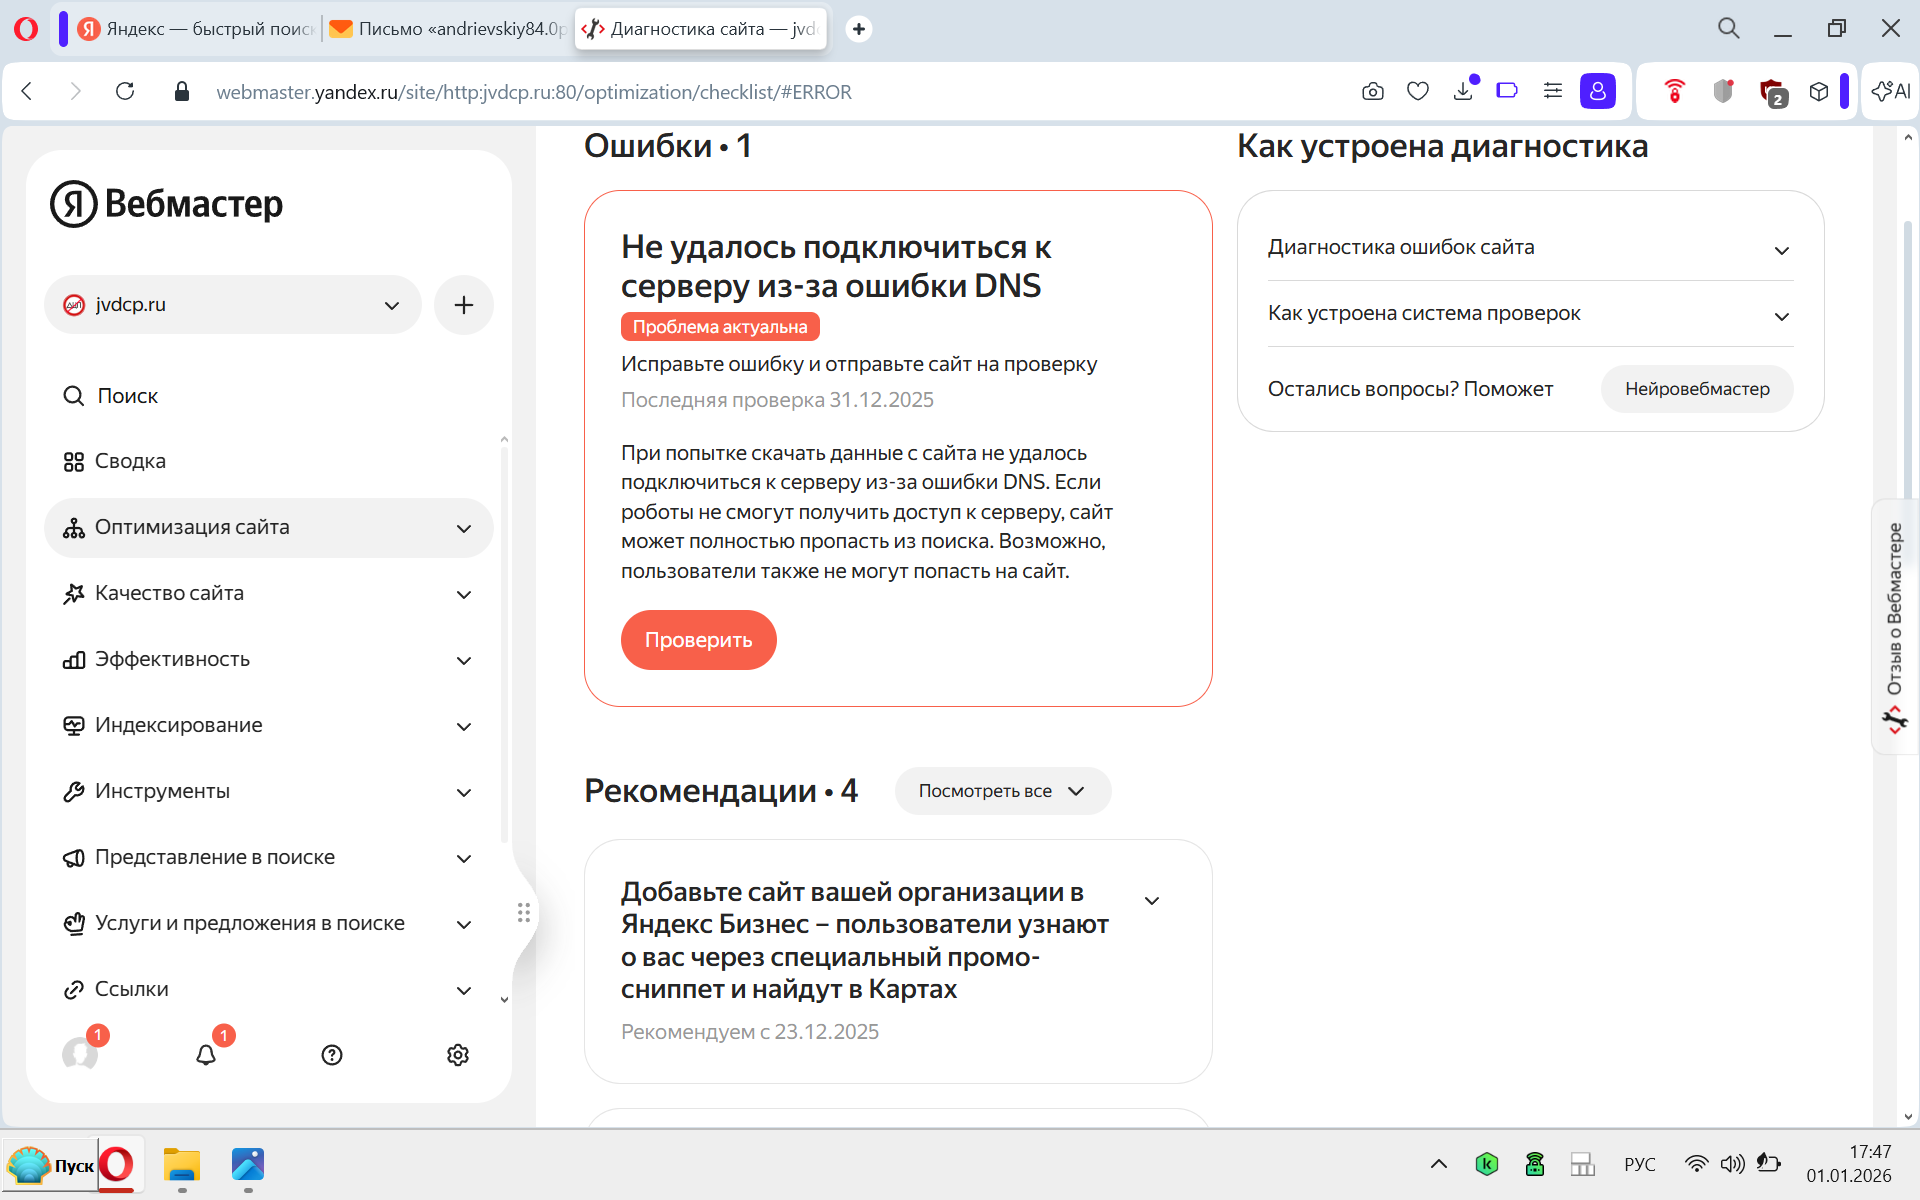
Task: Click the help question mark icon
Action: [x=332, y=1055]
